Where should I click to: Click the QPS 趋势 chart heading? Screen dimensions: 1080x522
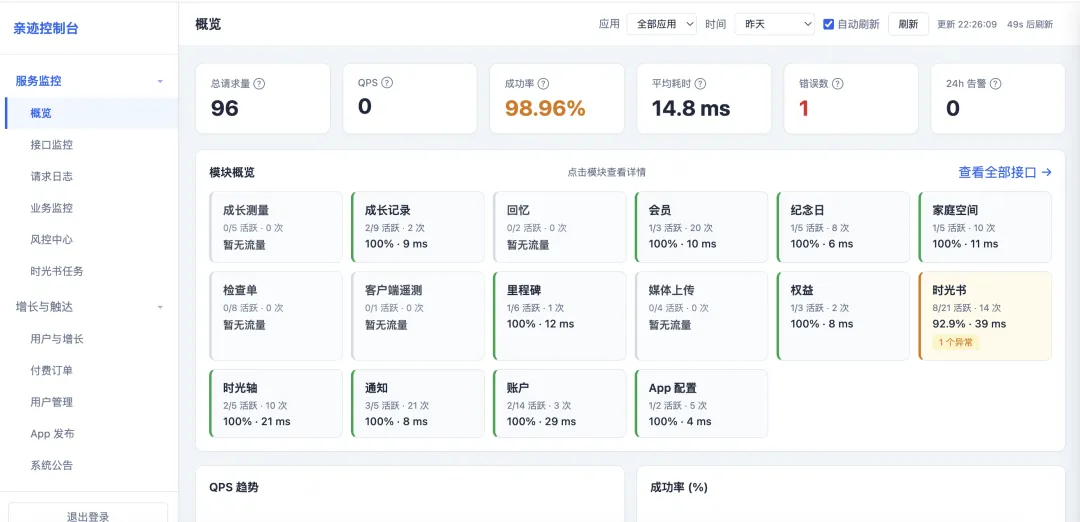tap(234, 488)
